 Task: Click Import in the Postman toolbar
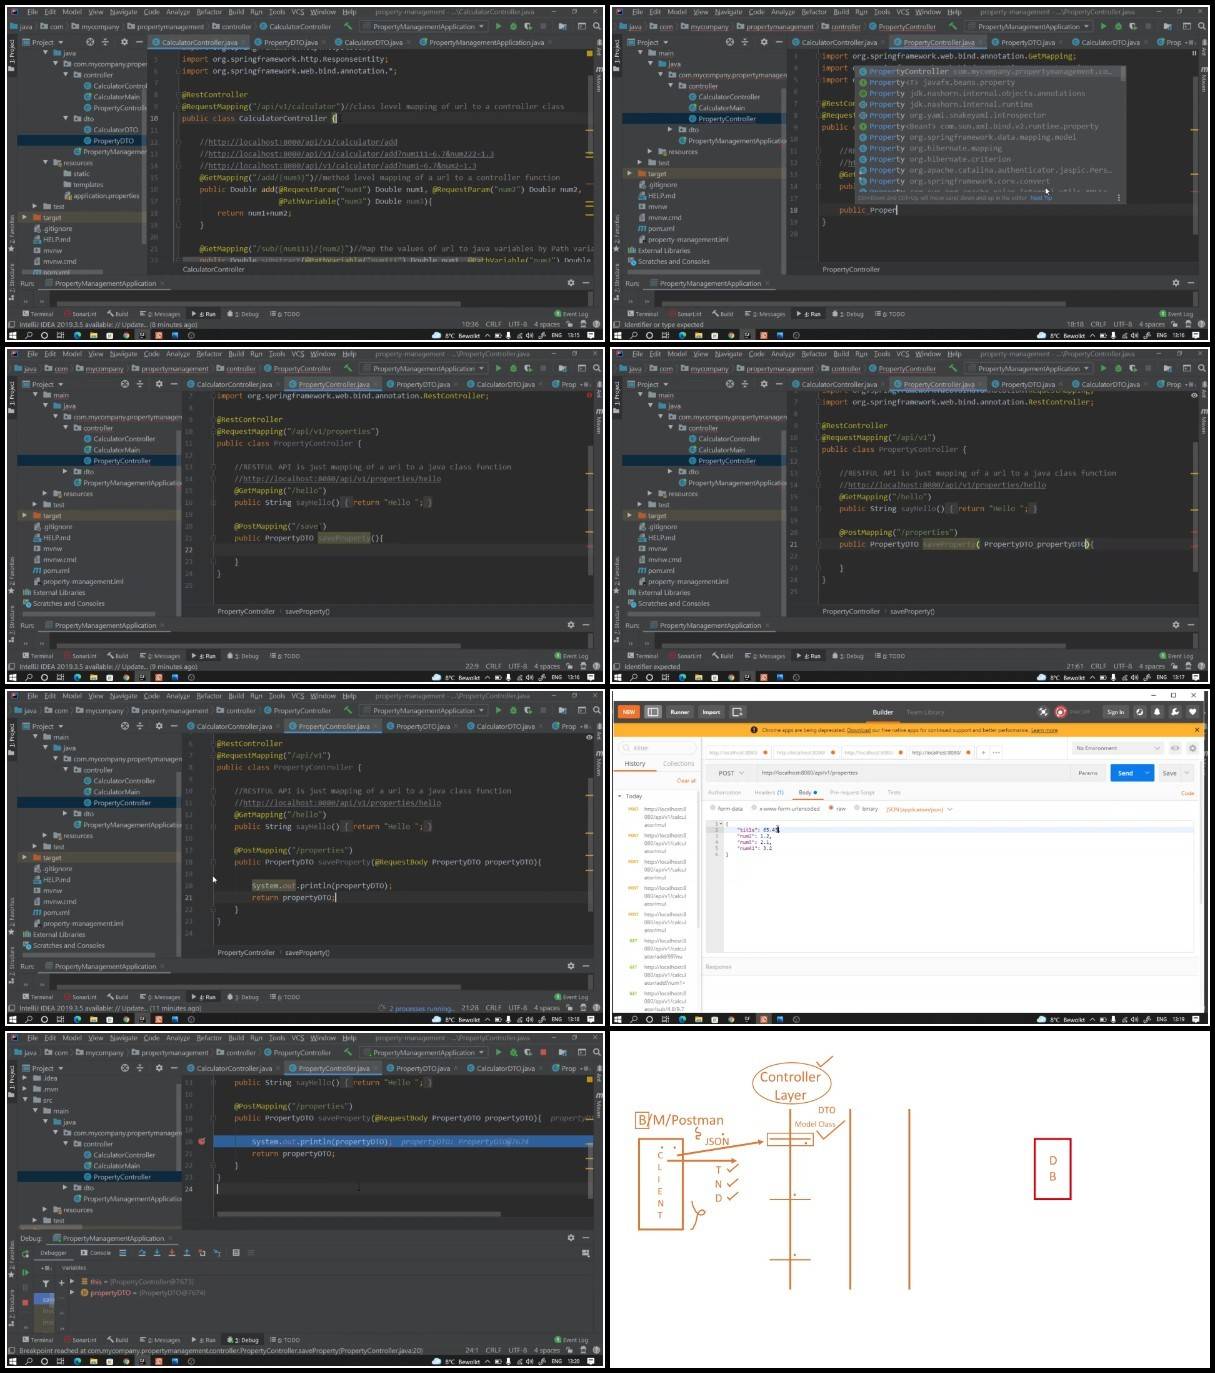coord(711,712)
